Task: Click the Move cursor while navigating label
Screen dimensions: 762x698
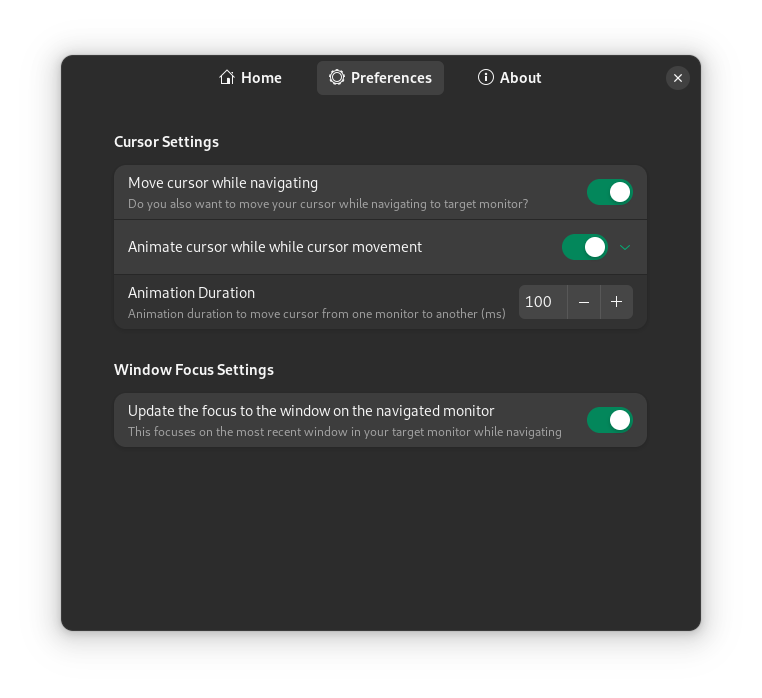Action: (x=223, y=183)
